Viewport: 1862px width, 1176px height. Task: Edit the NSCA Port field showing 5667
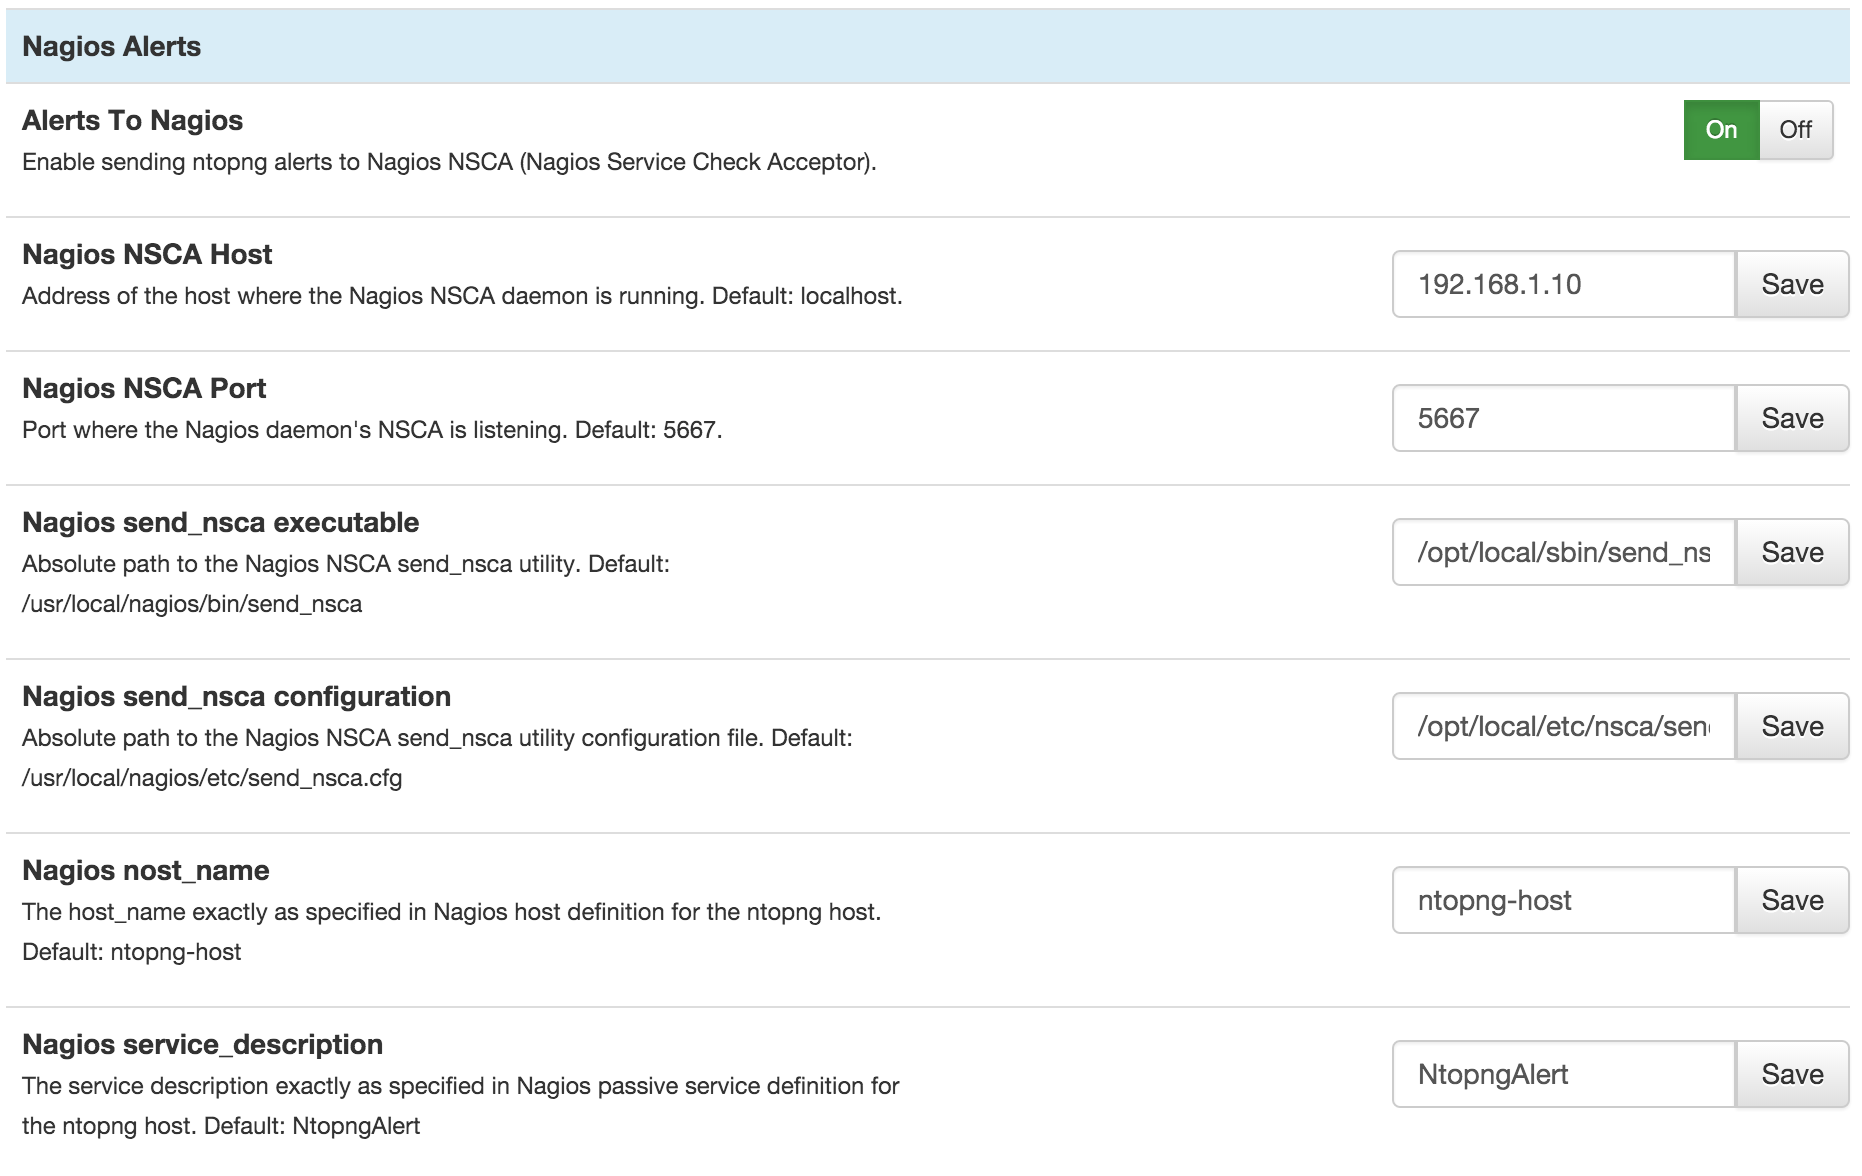1563,418
